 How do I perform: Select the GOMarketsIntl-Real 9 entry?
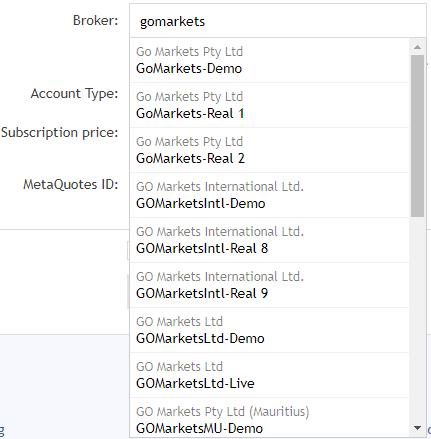[x=269, y=285]
